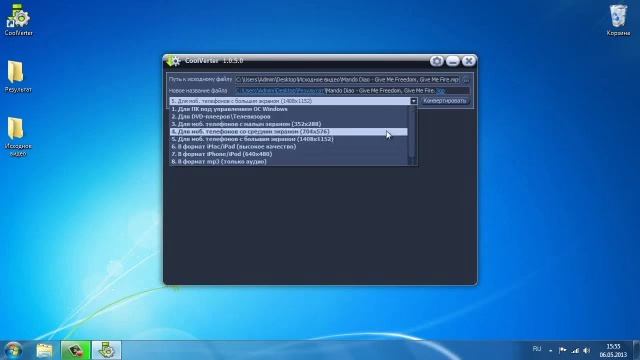Click the source file path field
640x360 pixels.
click(347, 80)
